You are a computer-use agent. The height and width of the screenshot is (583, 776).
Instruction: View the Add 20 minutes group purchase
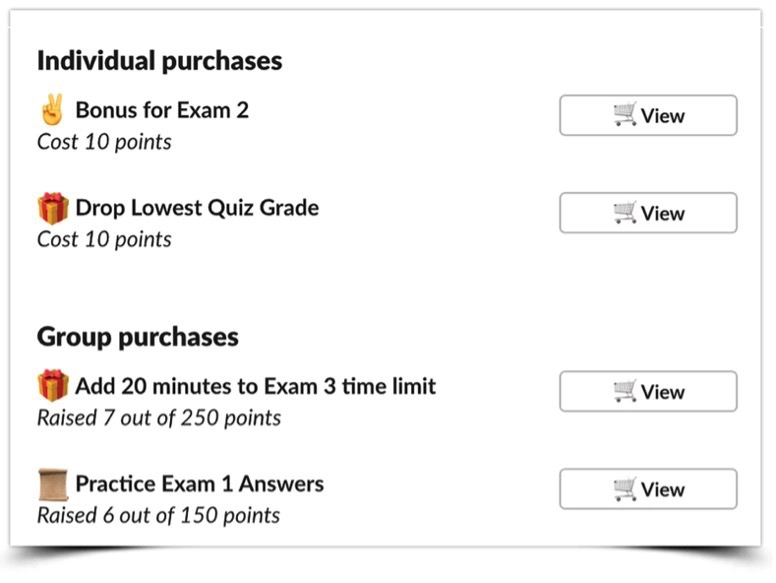pos(648,391)
